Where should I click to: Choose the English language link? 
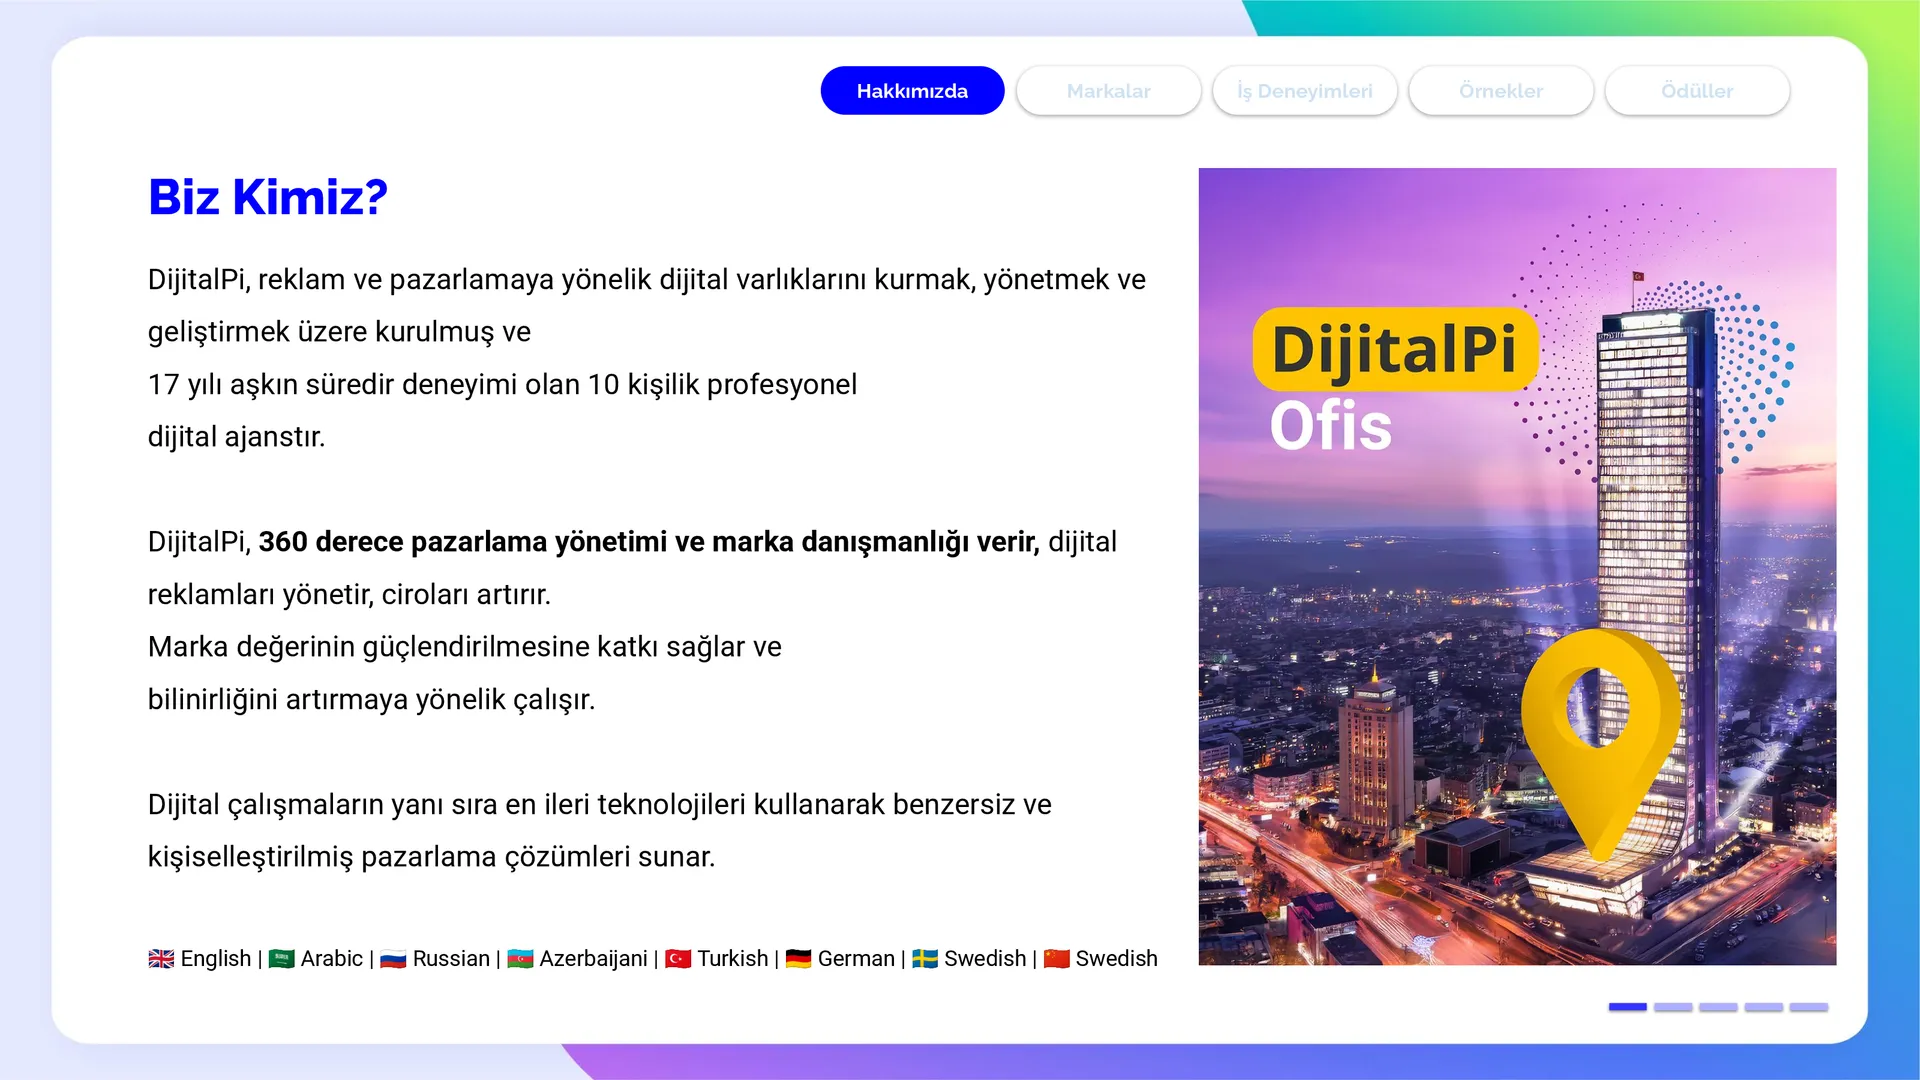pyautogui.click(x=216, y=959)
